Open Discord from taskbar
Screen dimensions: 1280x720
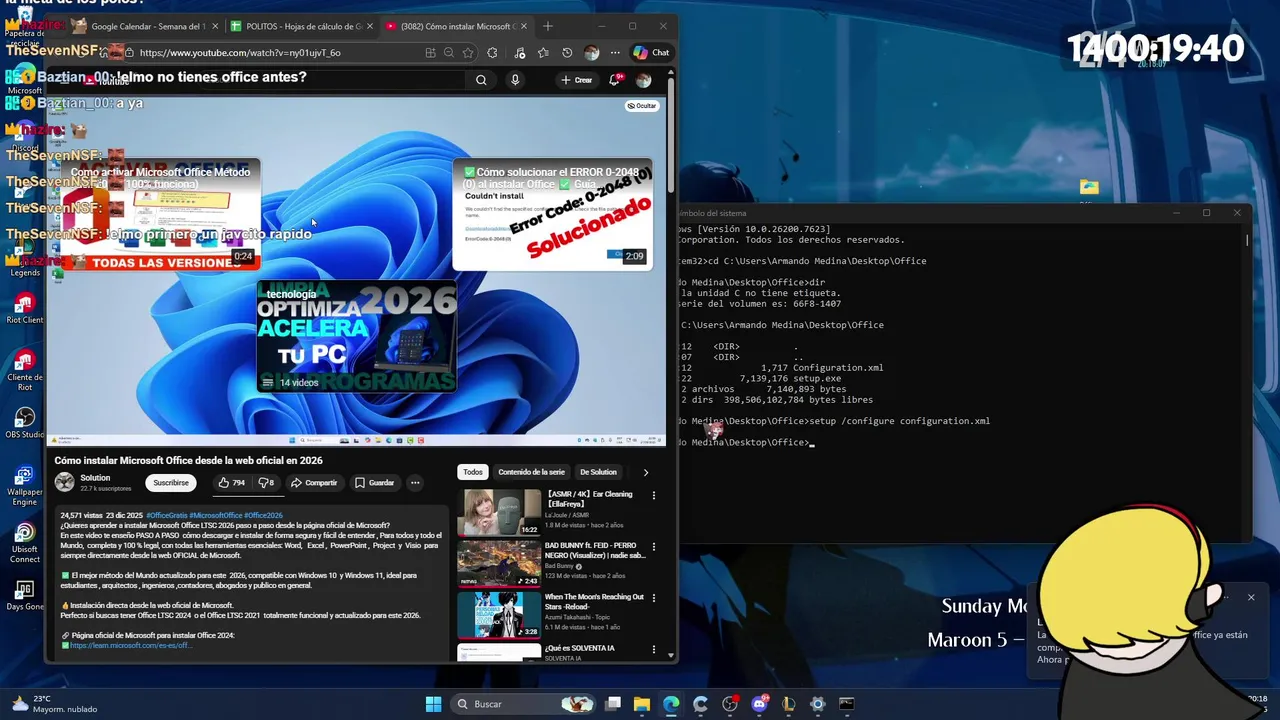tap(759, 704)
